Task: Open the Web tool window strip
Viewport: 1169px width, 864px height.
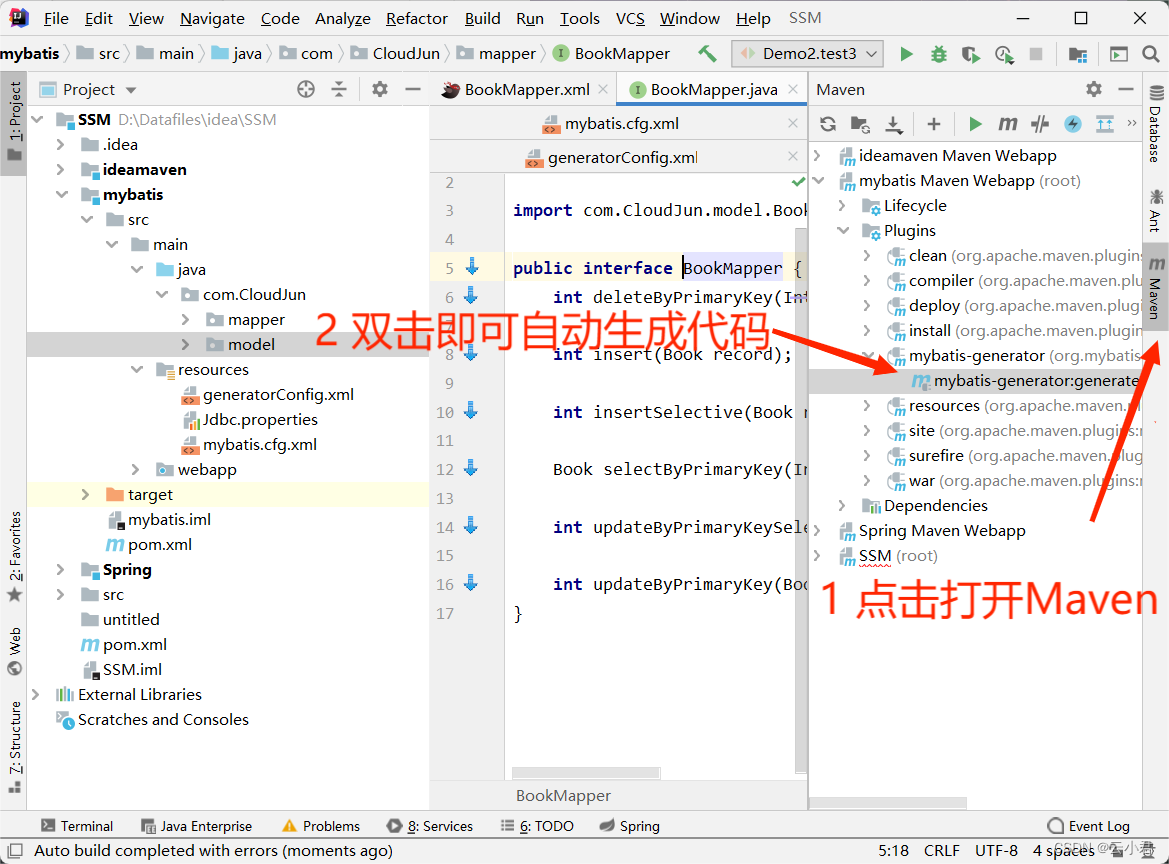Action: pos(14,652)
